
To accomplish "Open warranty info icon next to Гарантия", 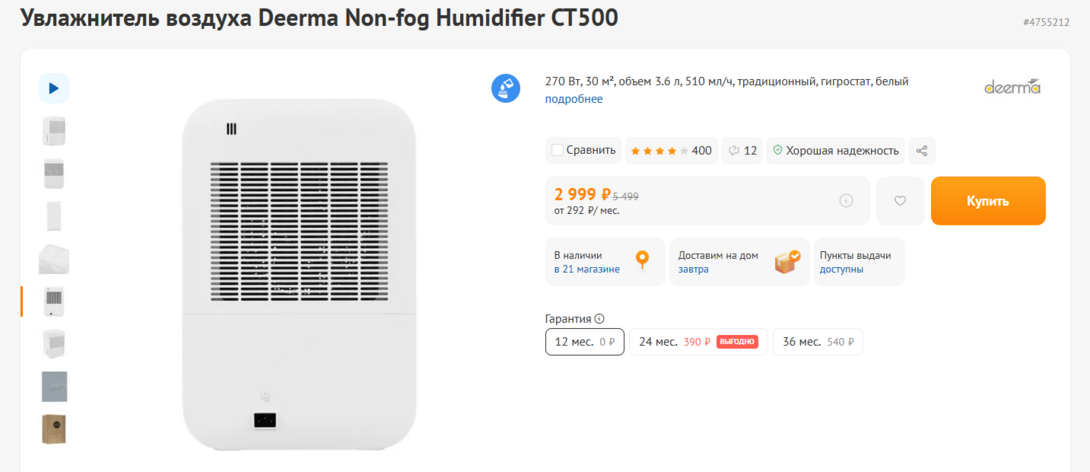I will point(600,319).
